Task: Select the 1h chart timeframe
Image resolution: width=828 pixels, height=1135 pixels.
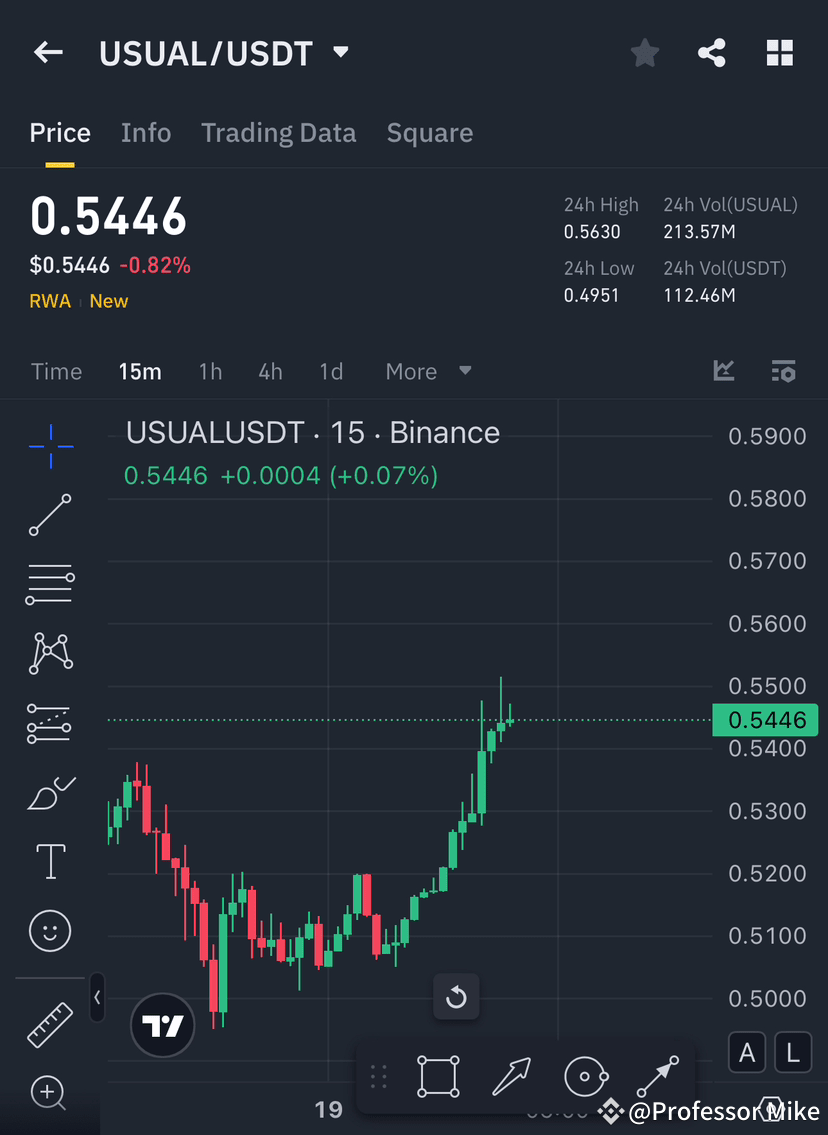Action: click(210, 371)
